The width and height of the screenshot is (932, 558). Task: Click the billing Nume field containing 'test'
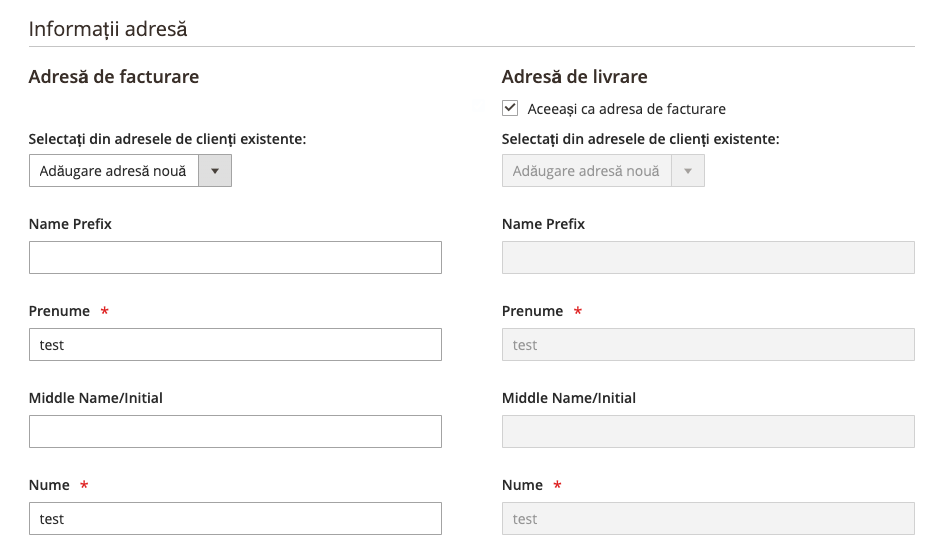[235, 518]
